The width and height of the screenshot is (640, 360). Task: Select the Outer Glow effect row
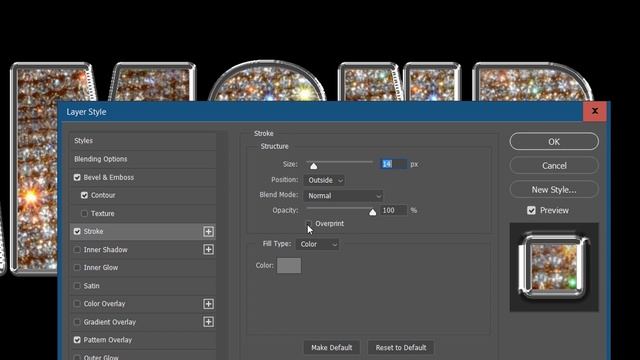click(143, 355)
